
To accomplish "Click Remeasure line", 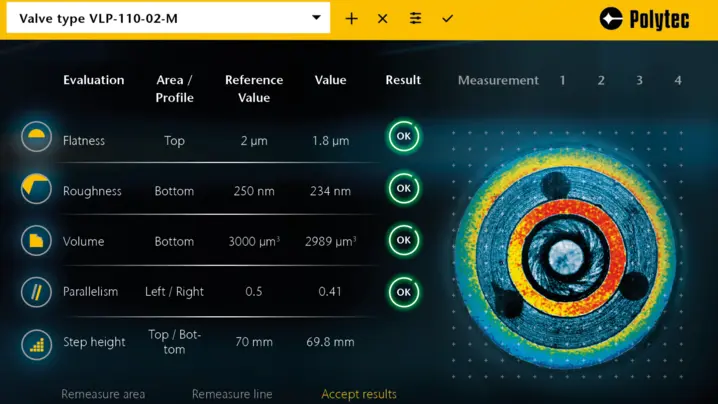I will 232,394.
